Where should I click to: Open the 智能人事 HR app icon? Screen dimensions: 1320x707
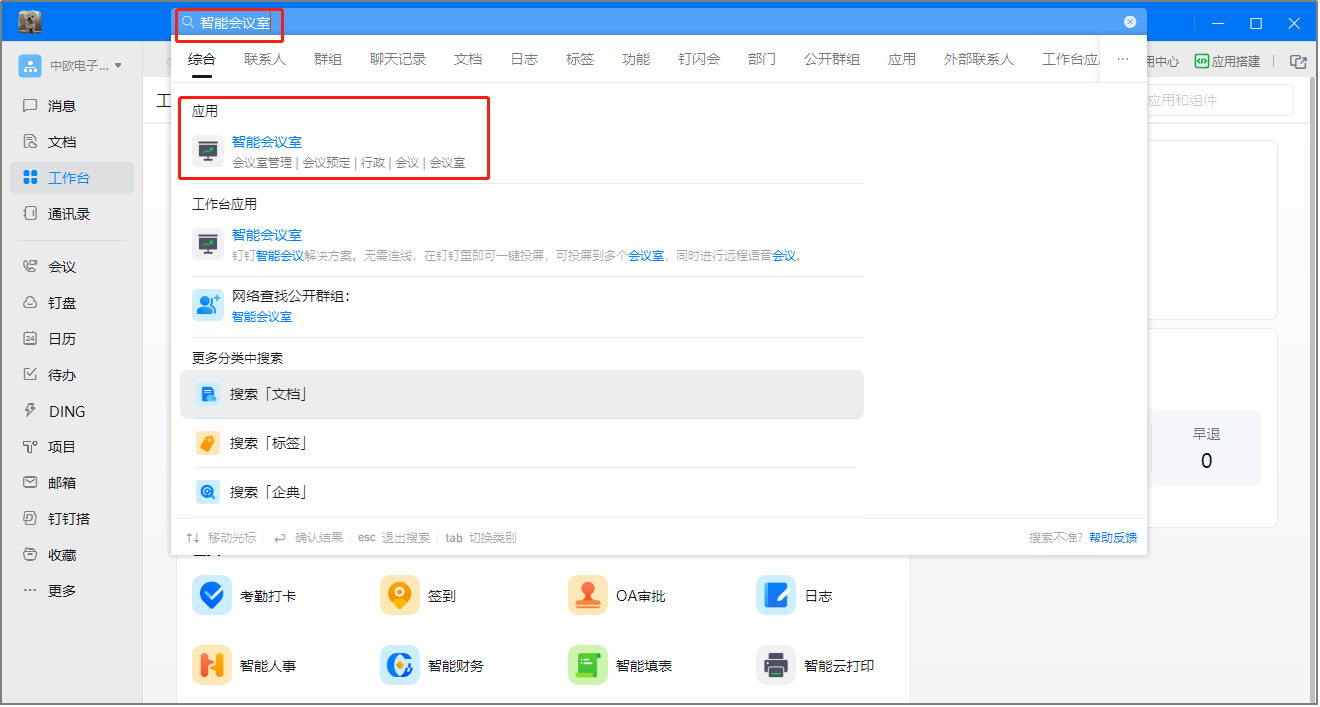pos(212,665)
